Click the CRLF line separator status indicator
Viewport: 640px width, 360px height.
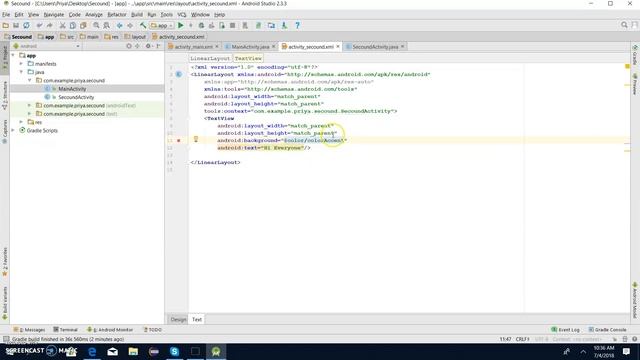[522, 339]
